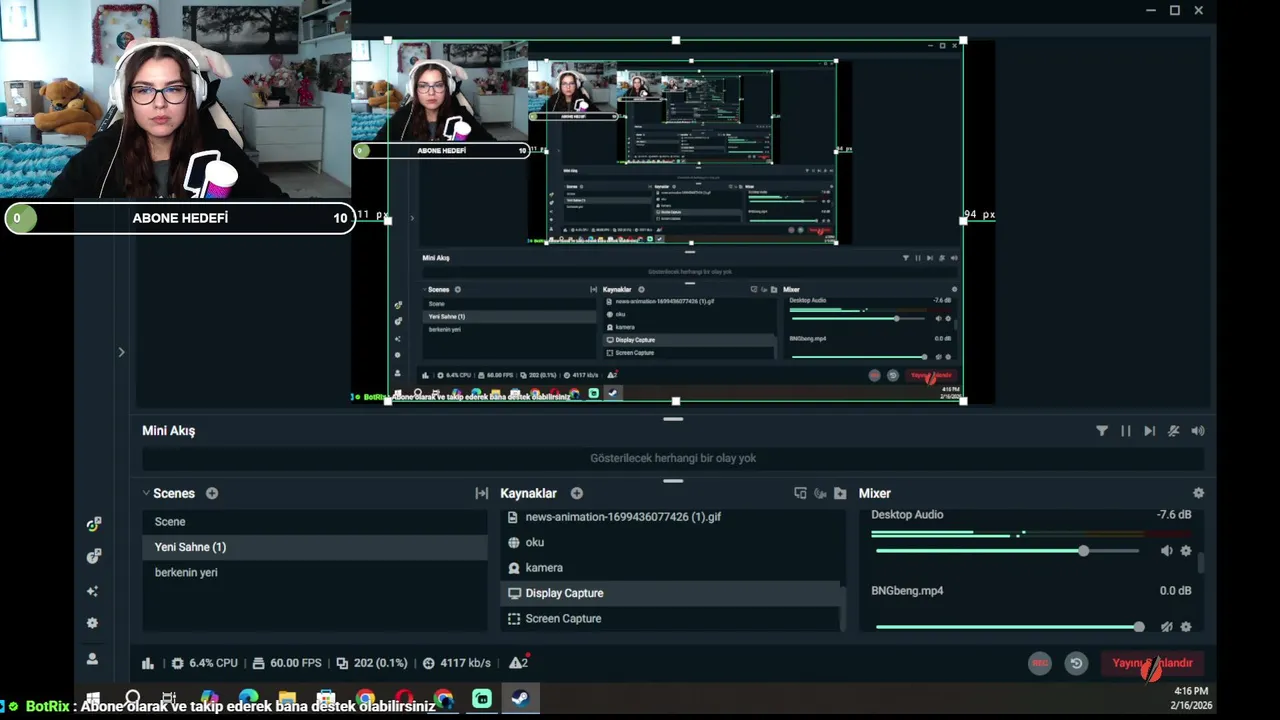Viewport: 1280px width, 720px height.
Task: Open the first colorful sidebar app icon
Action: 93,524
